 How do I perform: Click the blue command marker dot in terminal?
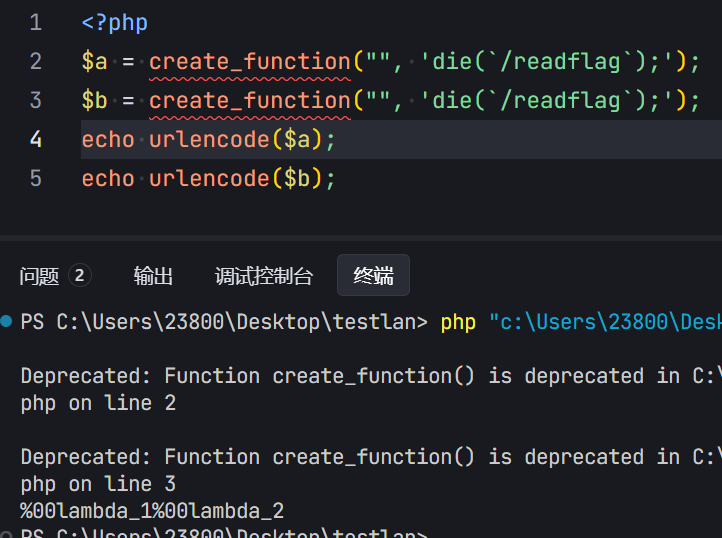pyautogui.click(x=7, y=321)
